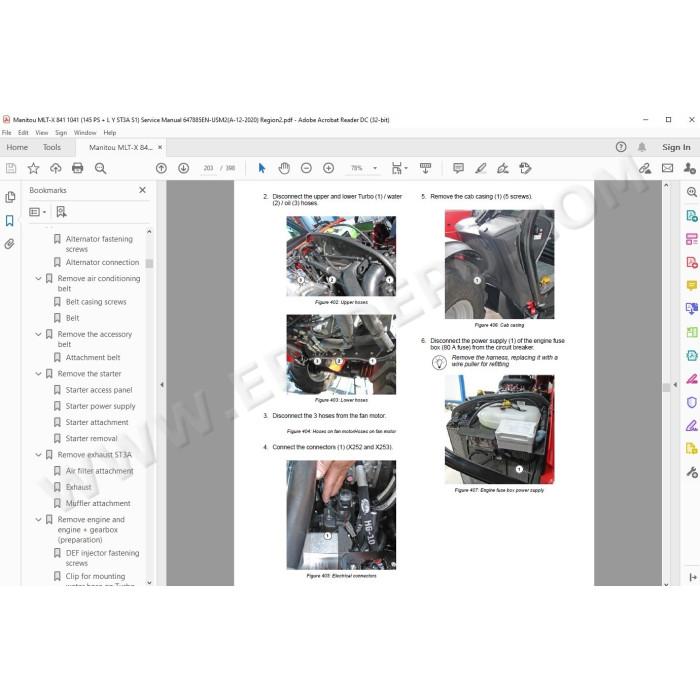Image resolution: width=700 pixels, height=700 pixels.
Task: Toggle the Bookmarks panel icon
Action: [9, 221]
